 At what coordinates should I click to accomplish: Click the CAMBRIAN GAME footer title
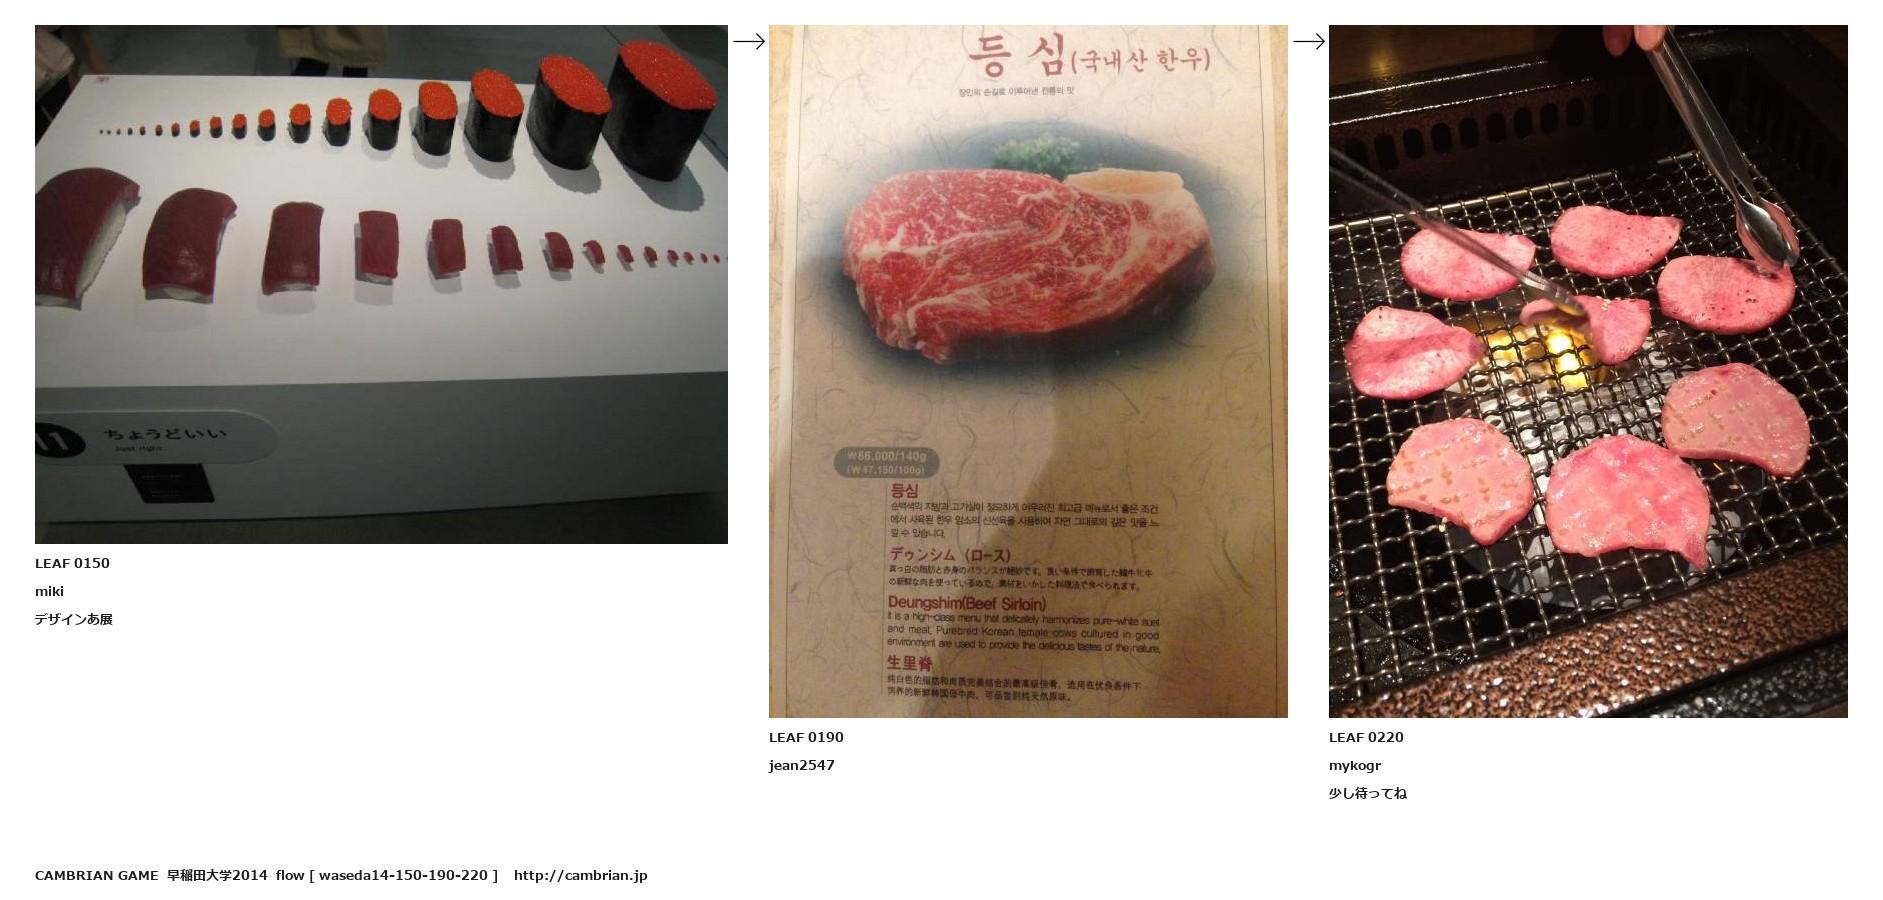pyautogui.click(x=96, y=875)
